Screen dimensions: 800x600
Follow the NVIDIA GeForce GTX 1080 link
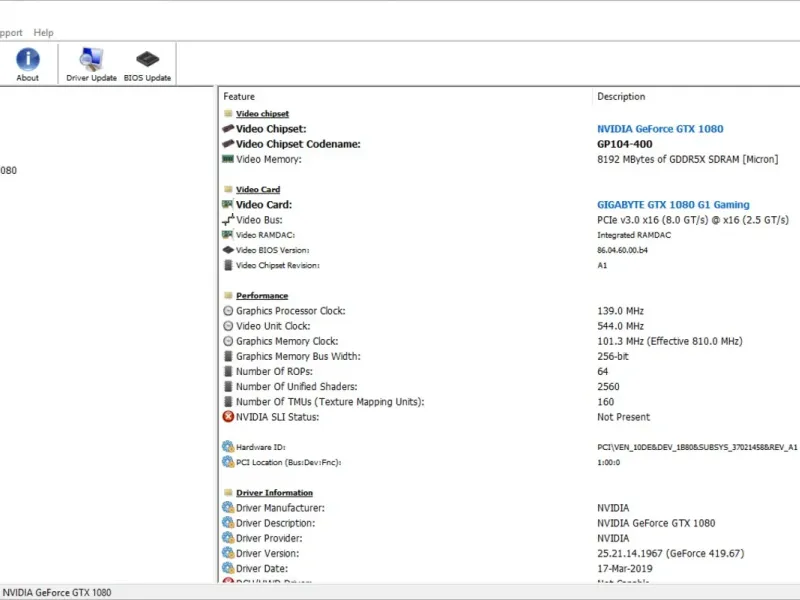[x=660, y=129]
